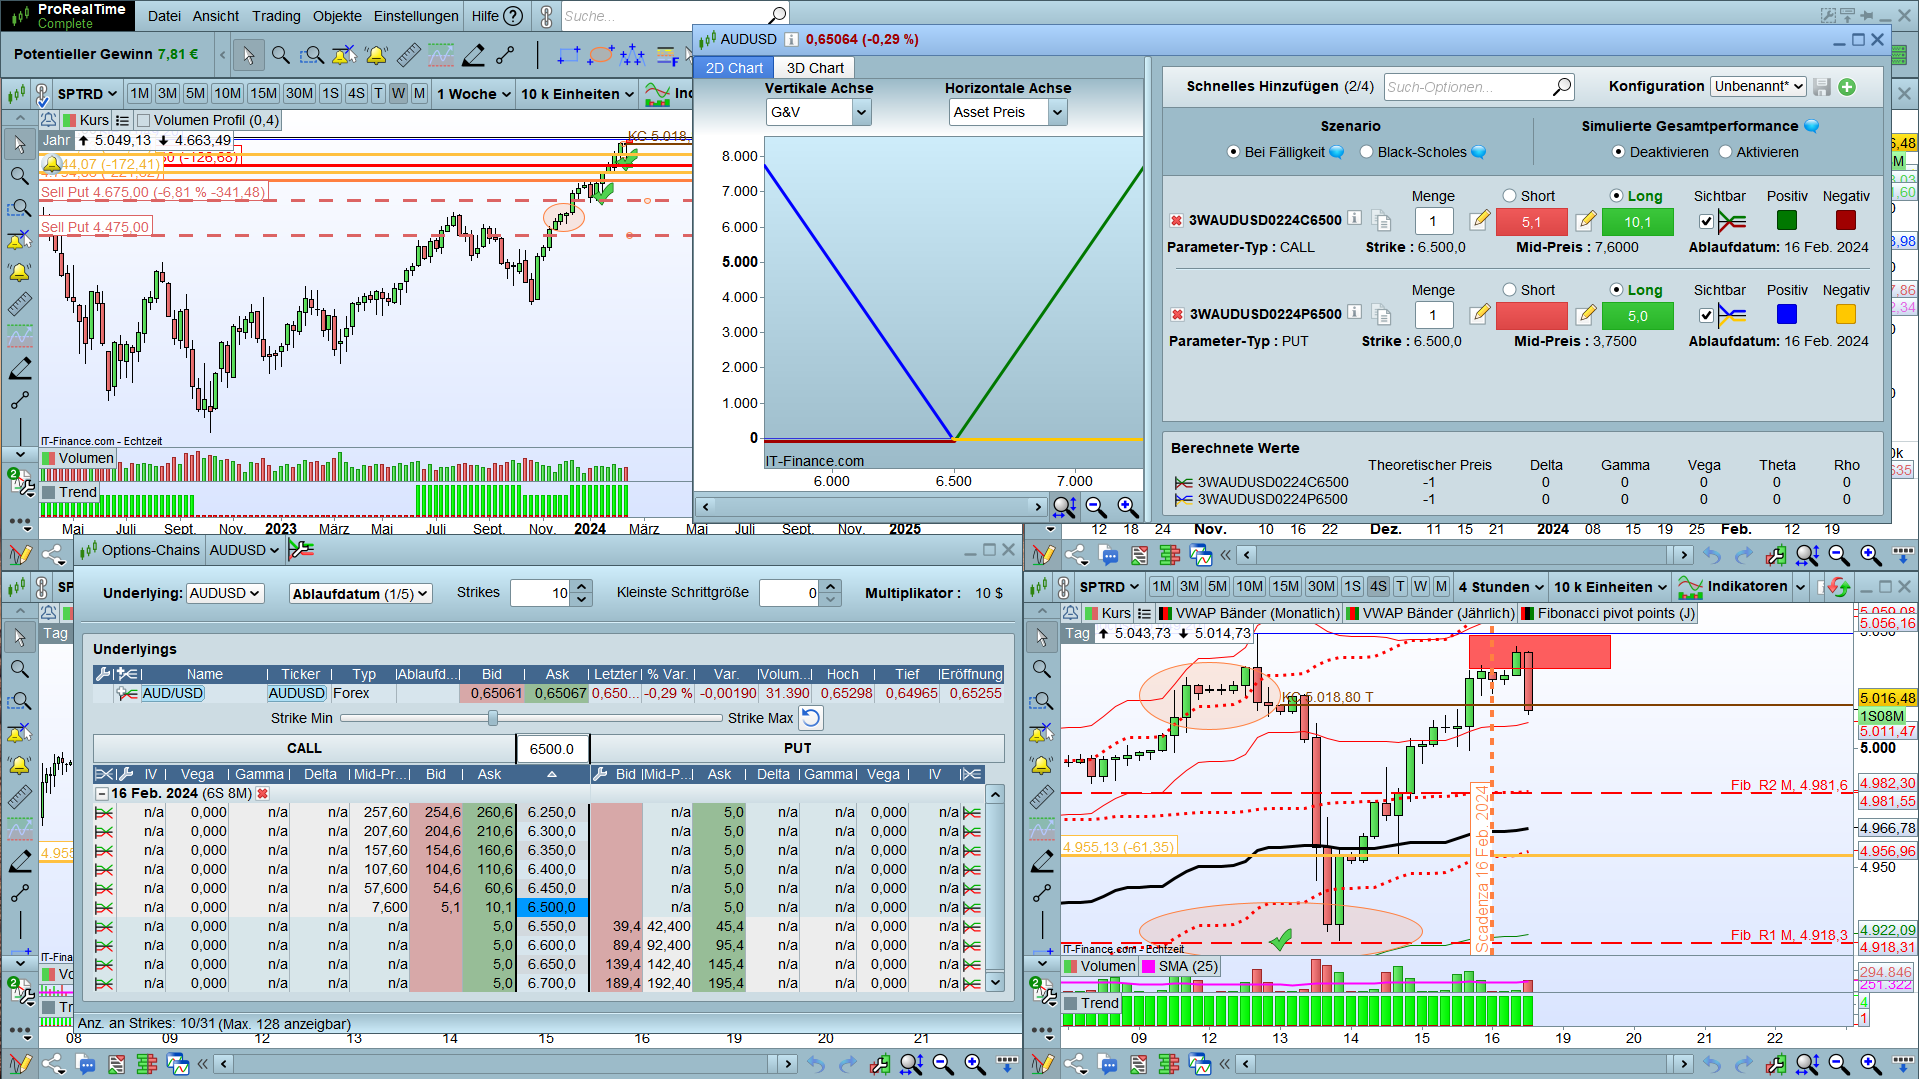Image resolution: width=1919 pixels, height=1079 pixels.
Task: Click green plus to add new configuration
Action: tap(1847, 87)
